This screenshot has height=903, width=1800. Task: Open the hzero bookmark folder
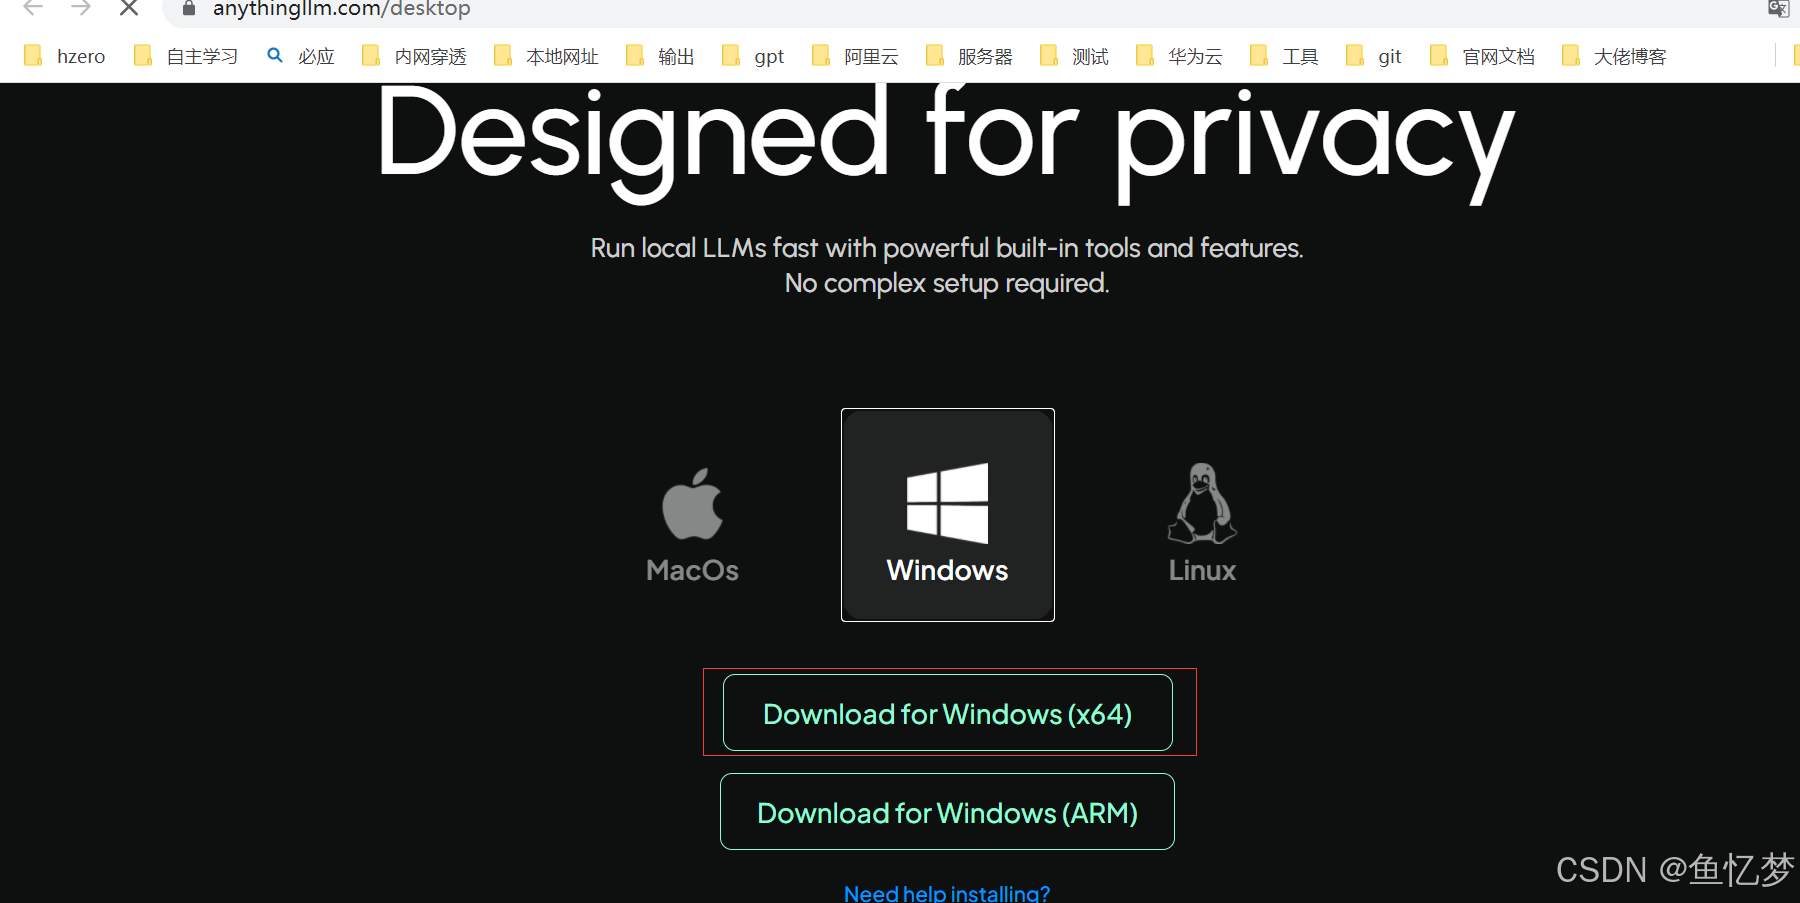(x=65, y=56)
